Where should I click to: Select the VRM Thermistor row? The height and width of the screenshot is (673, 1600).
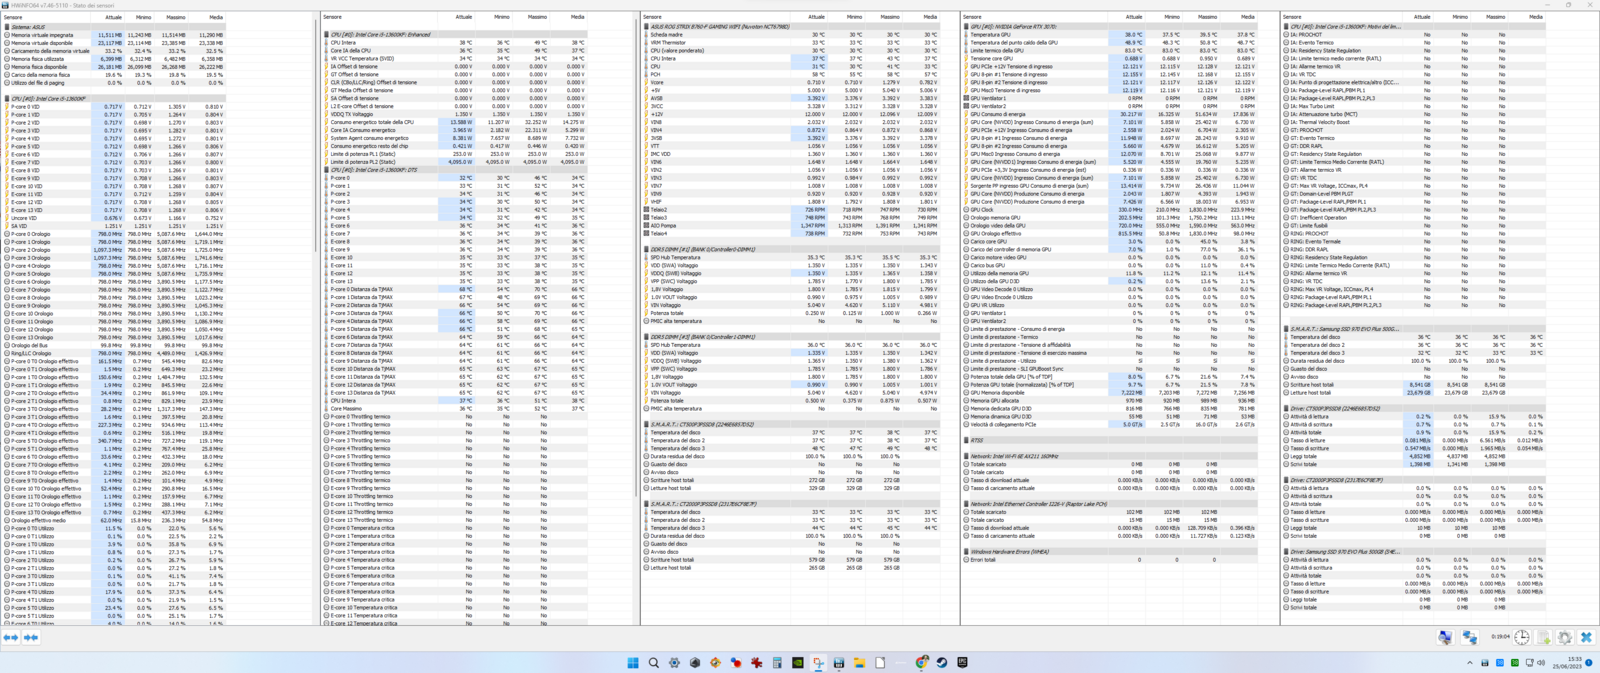click(x=790, y=43)
